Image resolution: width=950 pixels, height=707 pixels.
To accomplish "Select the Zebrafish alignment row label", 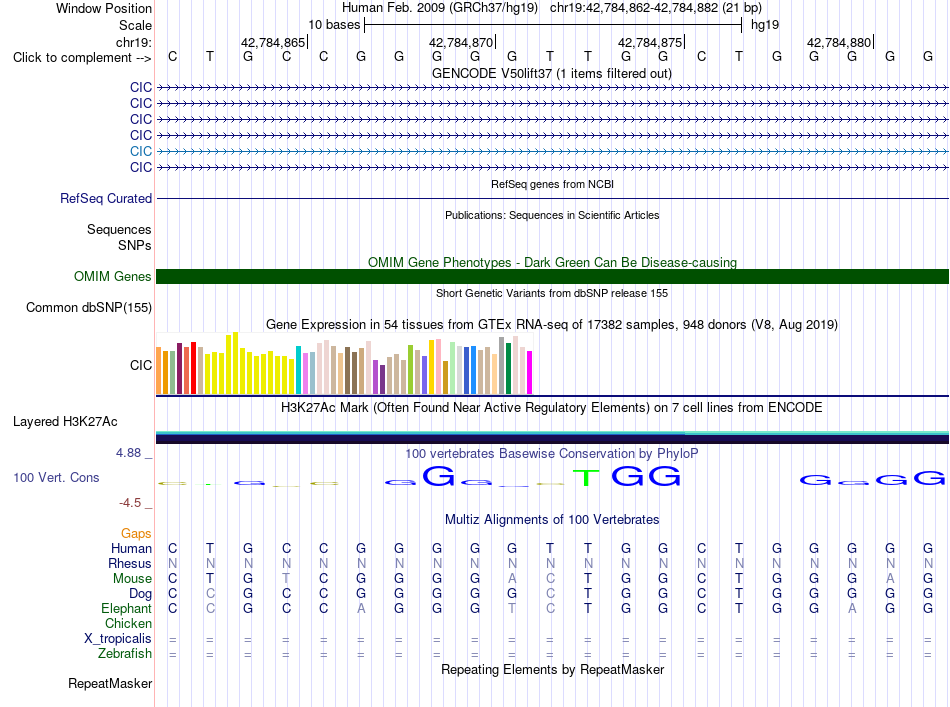I will [125, 653].
